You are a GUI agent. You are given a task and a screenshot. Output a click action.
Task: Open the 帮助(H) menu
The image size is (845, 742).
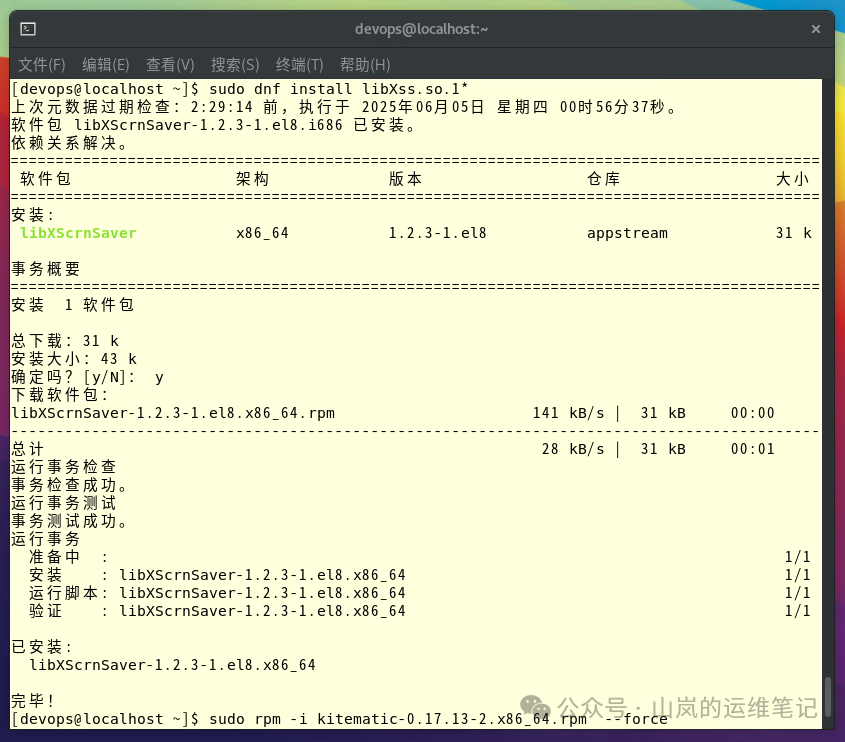365,65
